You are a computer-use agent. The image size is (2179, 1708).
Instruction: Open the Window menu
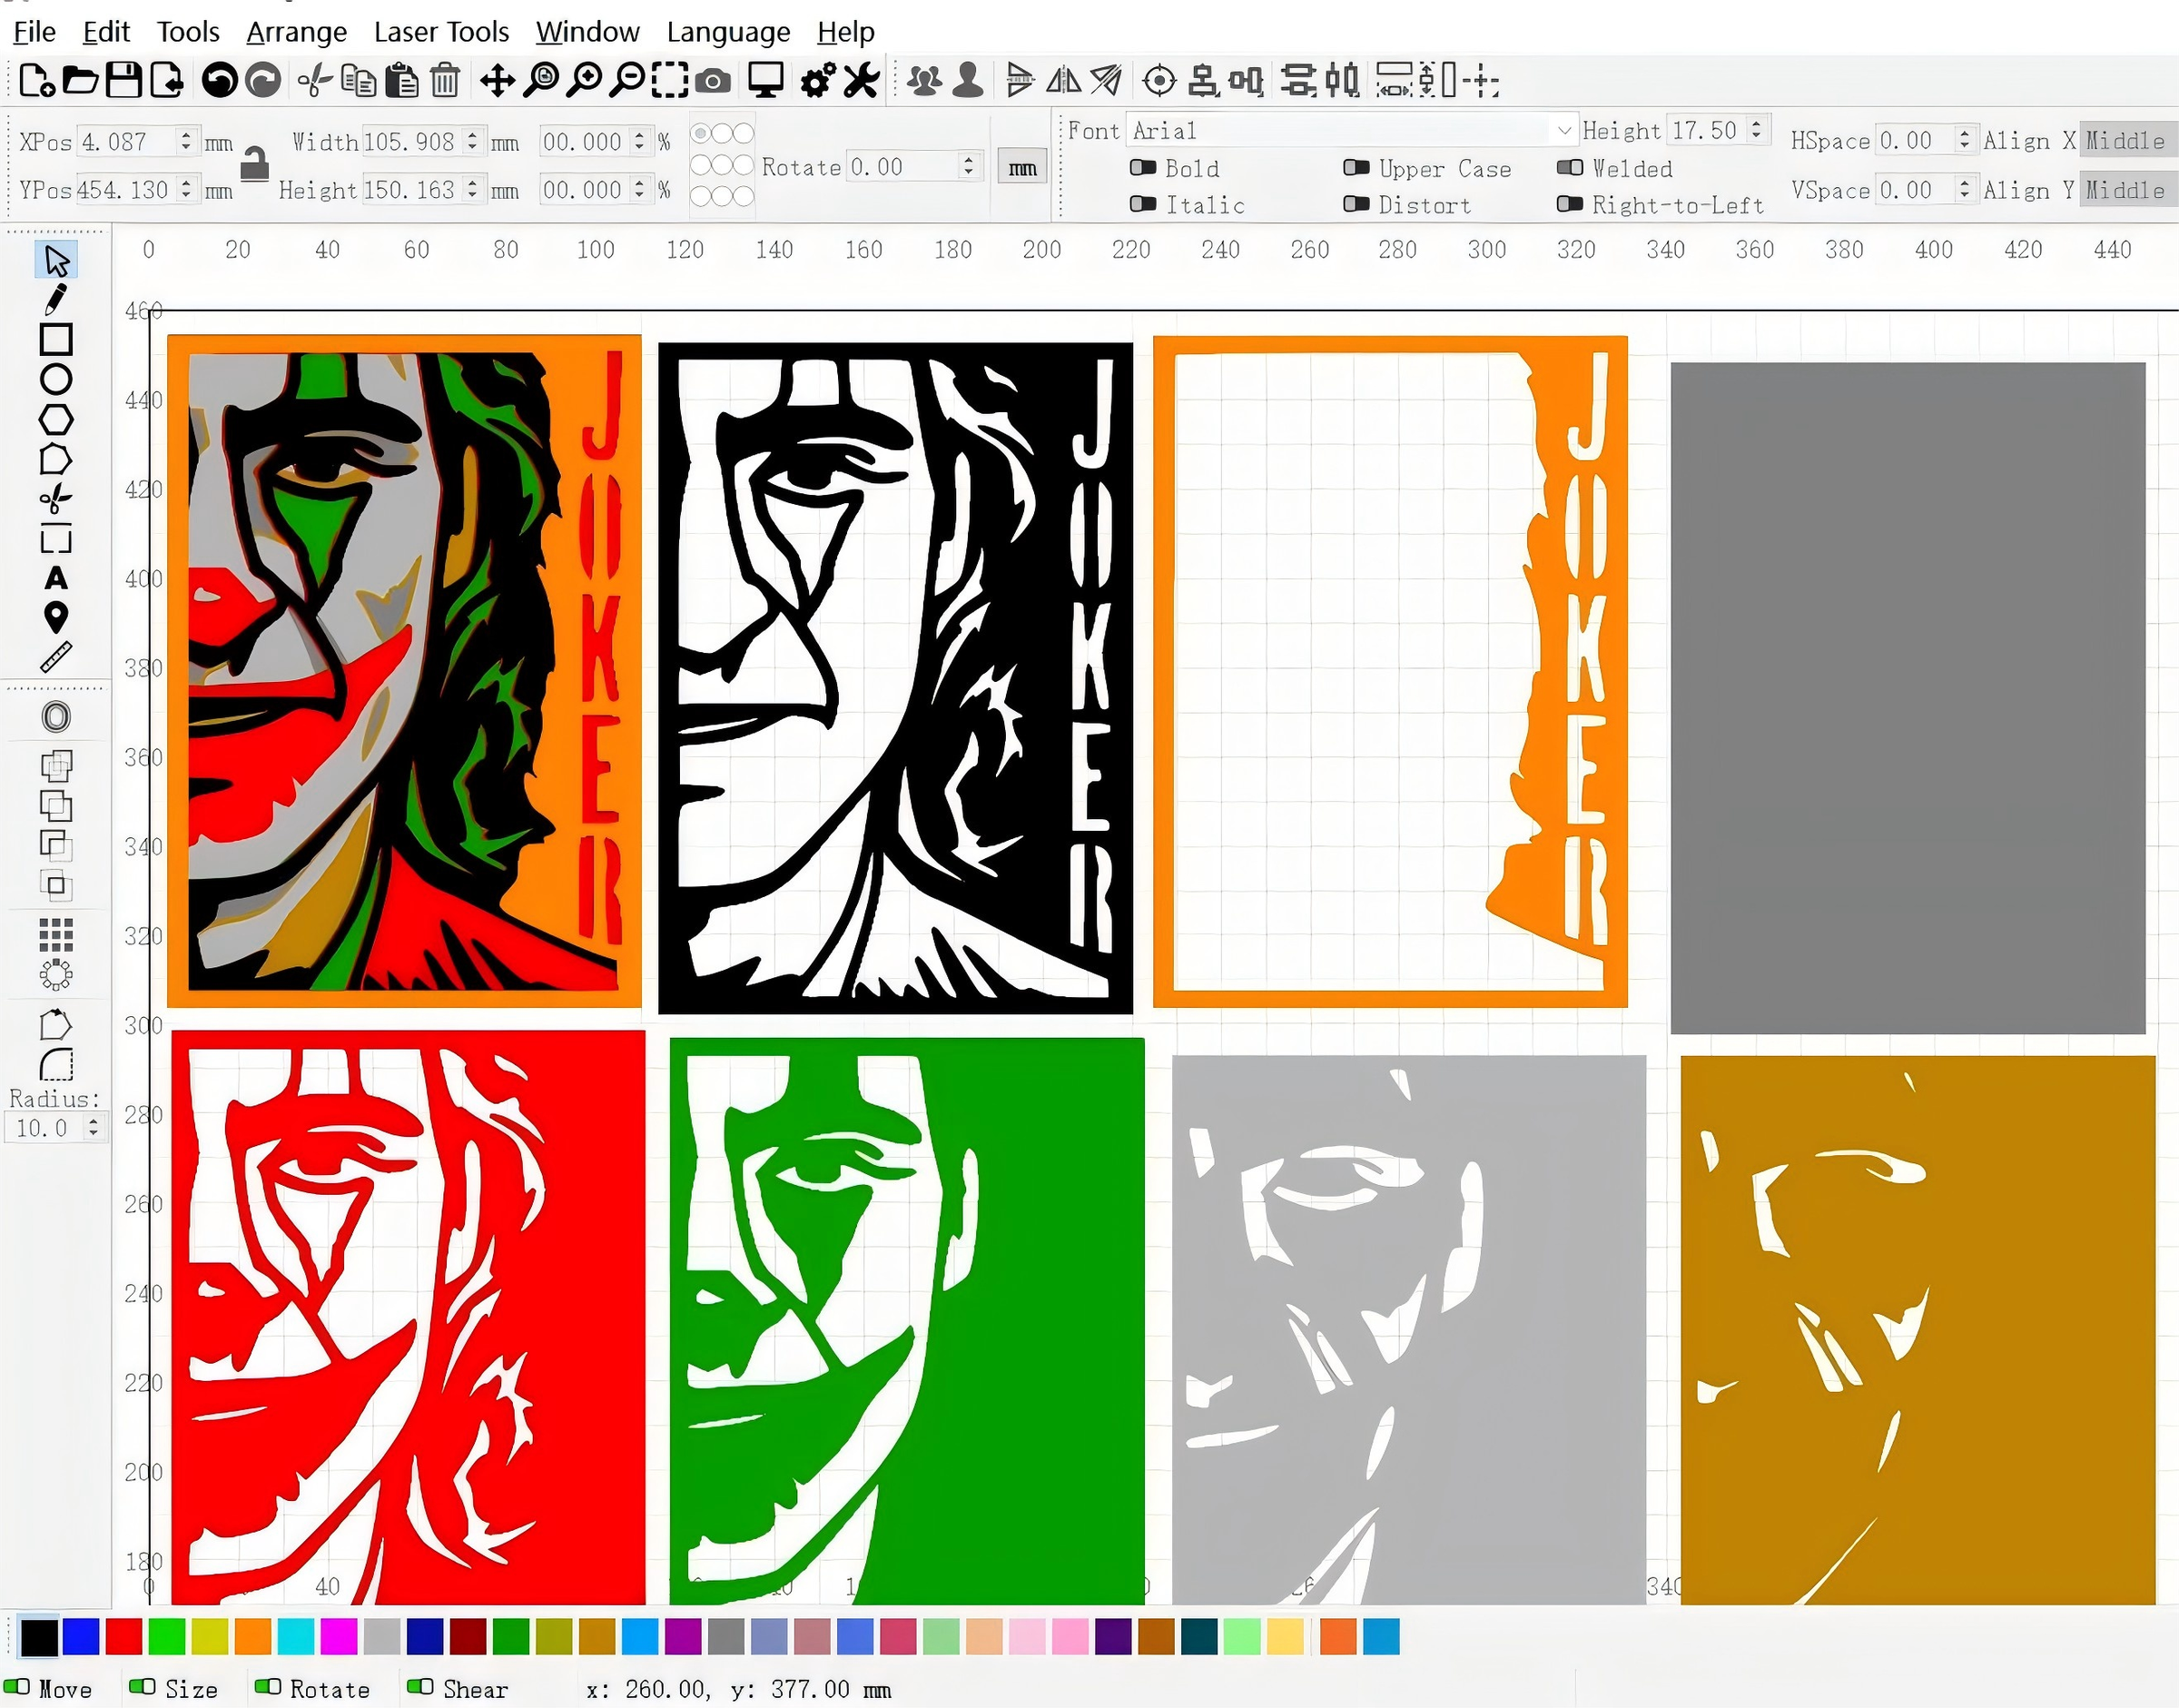pyautogui.click(x=587, y=32)
